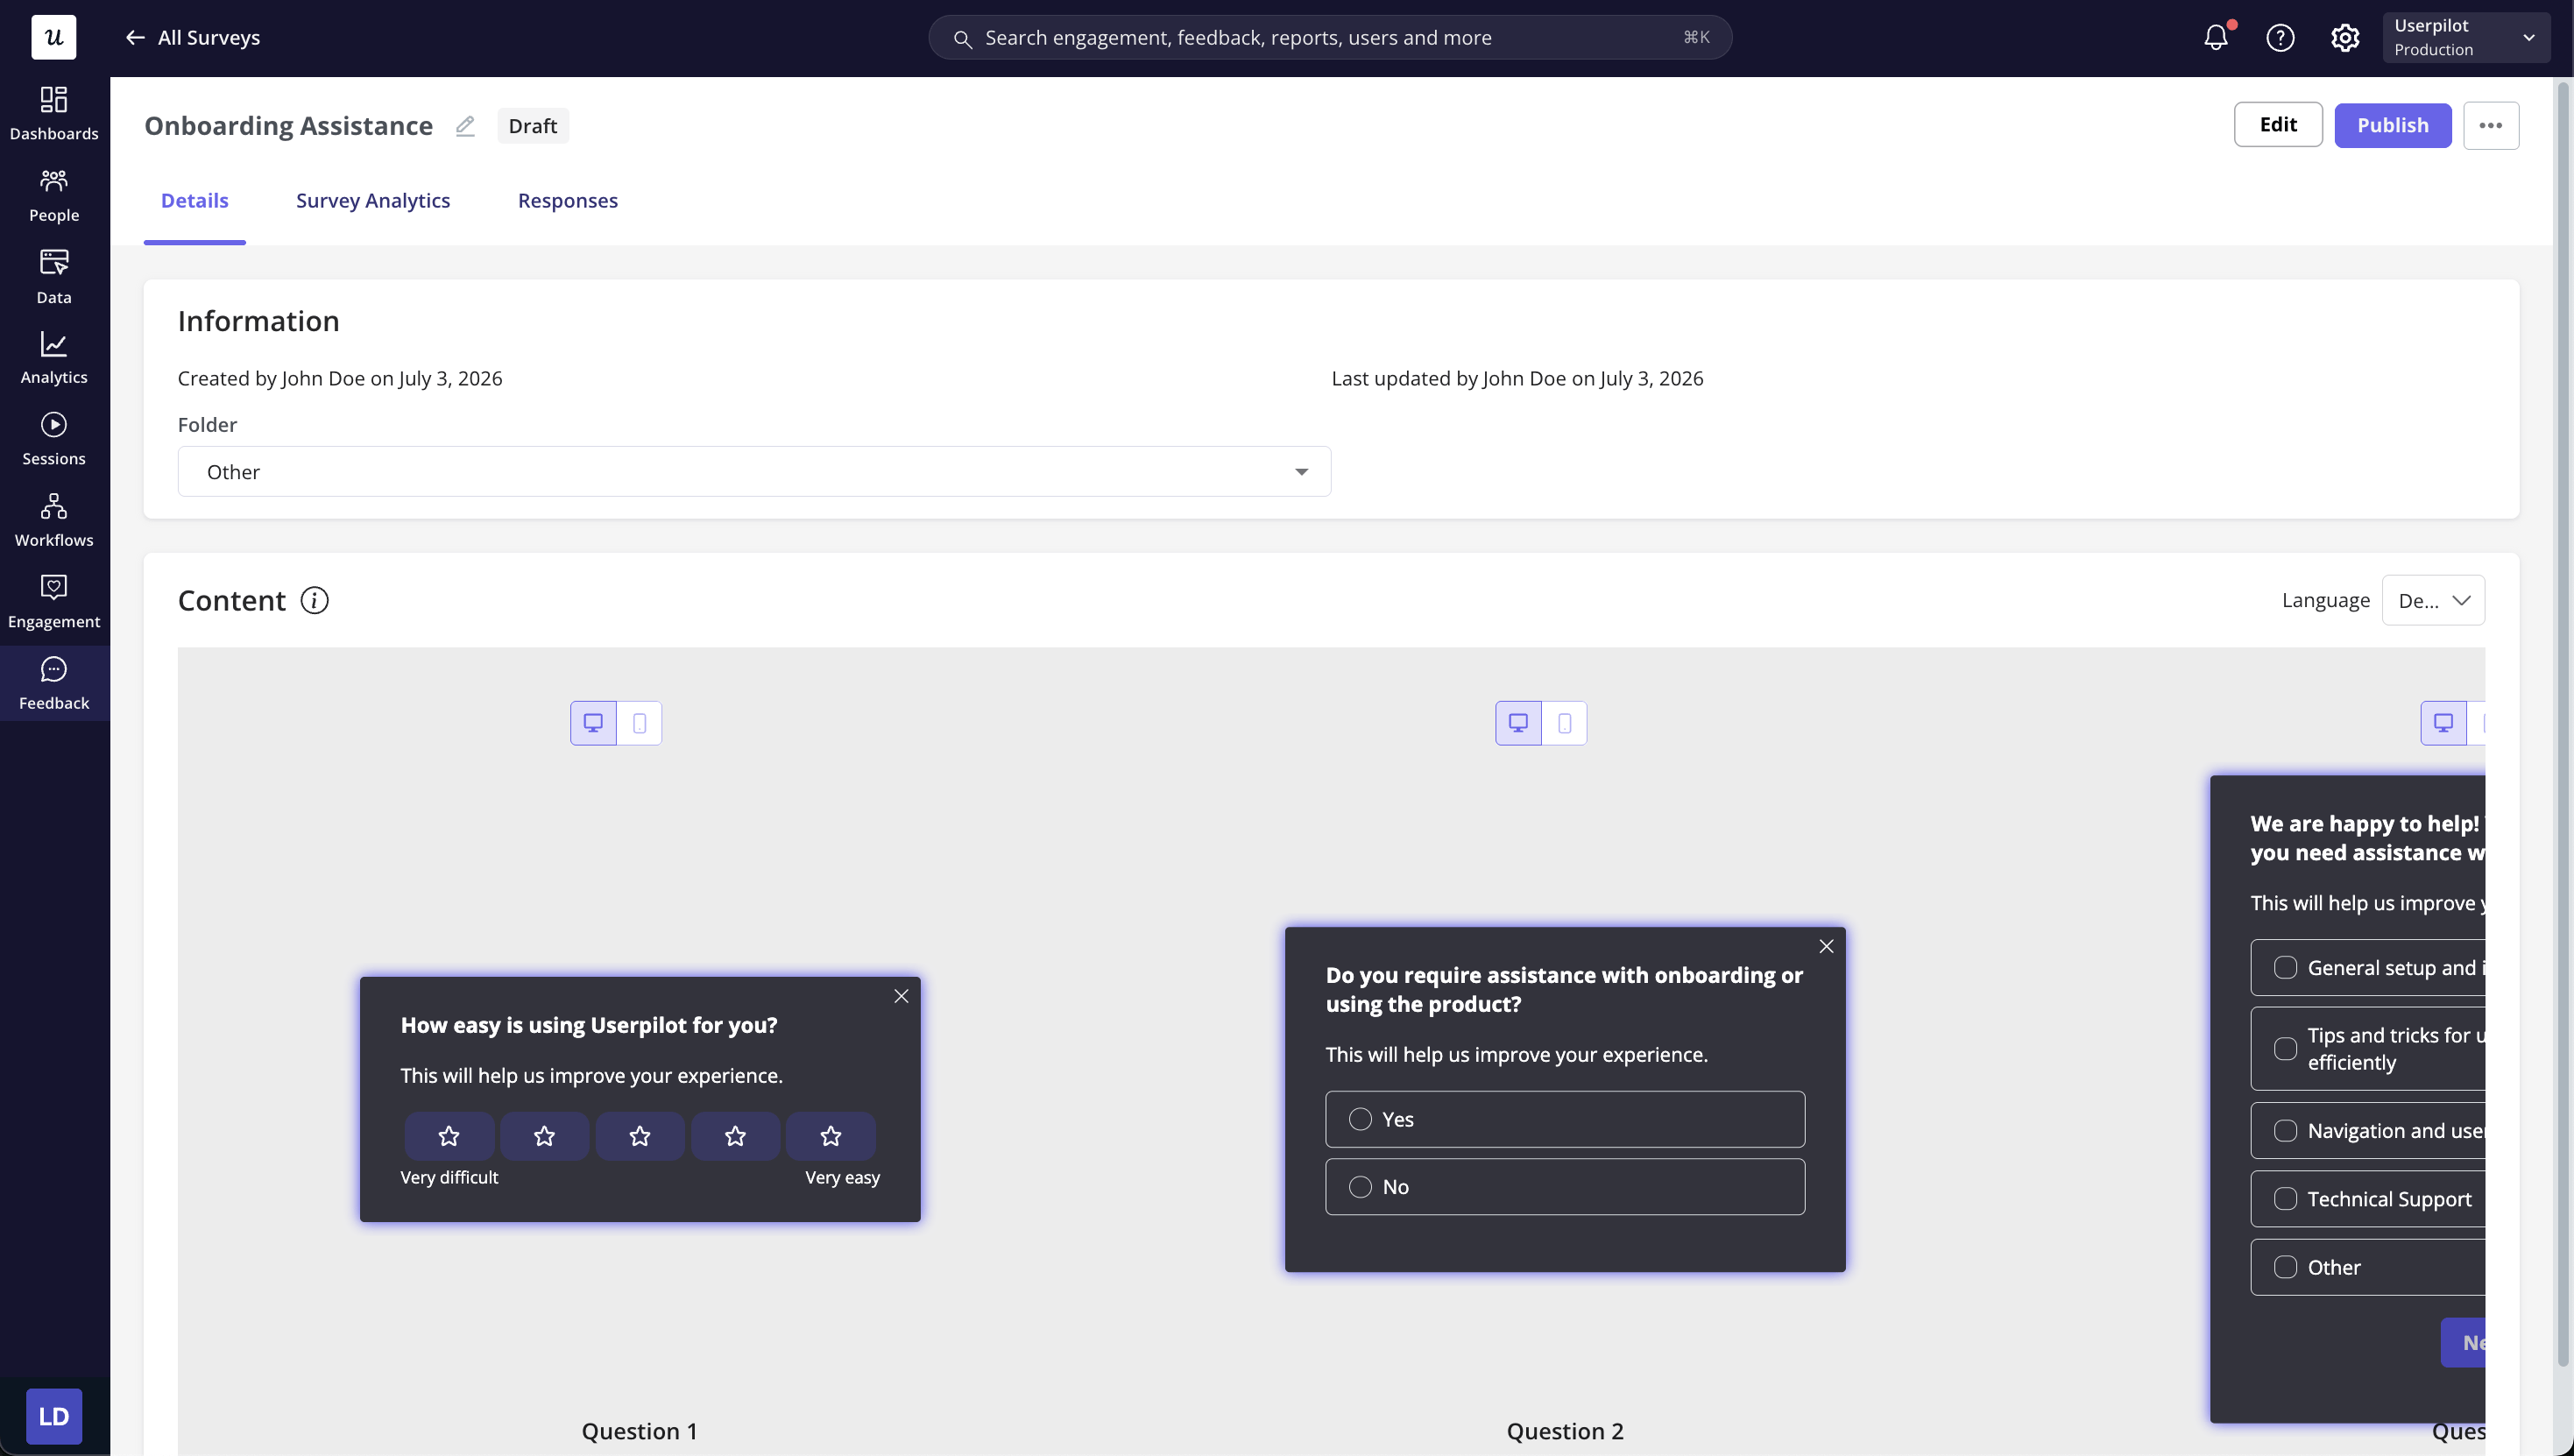Open the Folder dropdown showing Other
2574x1456 pixels.
pyautogui.click(x=754, y=472)
